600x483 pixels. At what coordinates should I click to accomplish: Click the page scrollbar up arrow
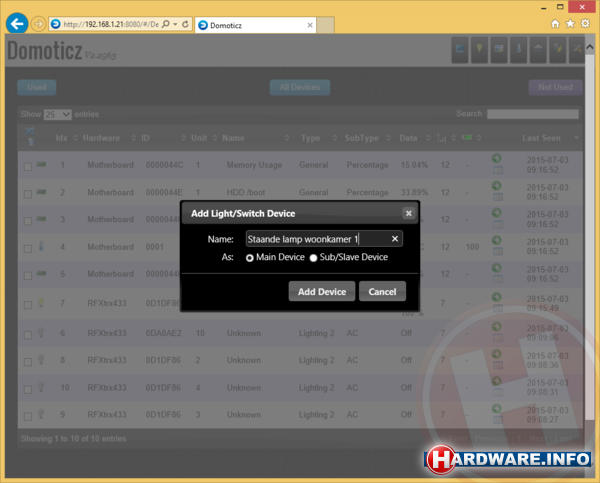[590, 47]
